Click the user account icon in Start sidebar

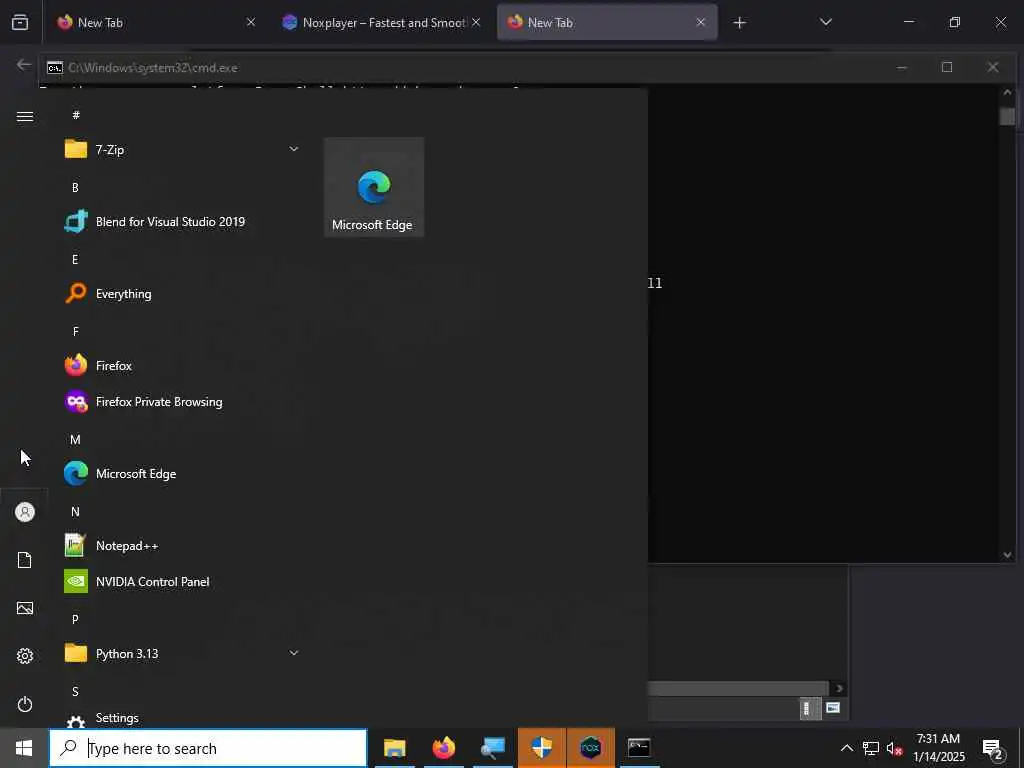[25, 512]
